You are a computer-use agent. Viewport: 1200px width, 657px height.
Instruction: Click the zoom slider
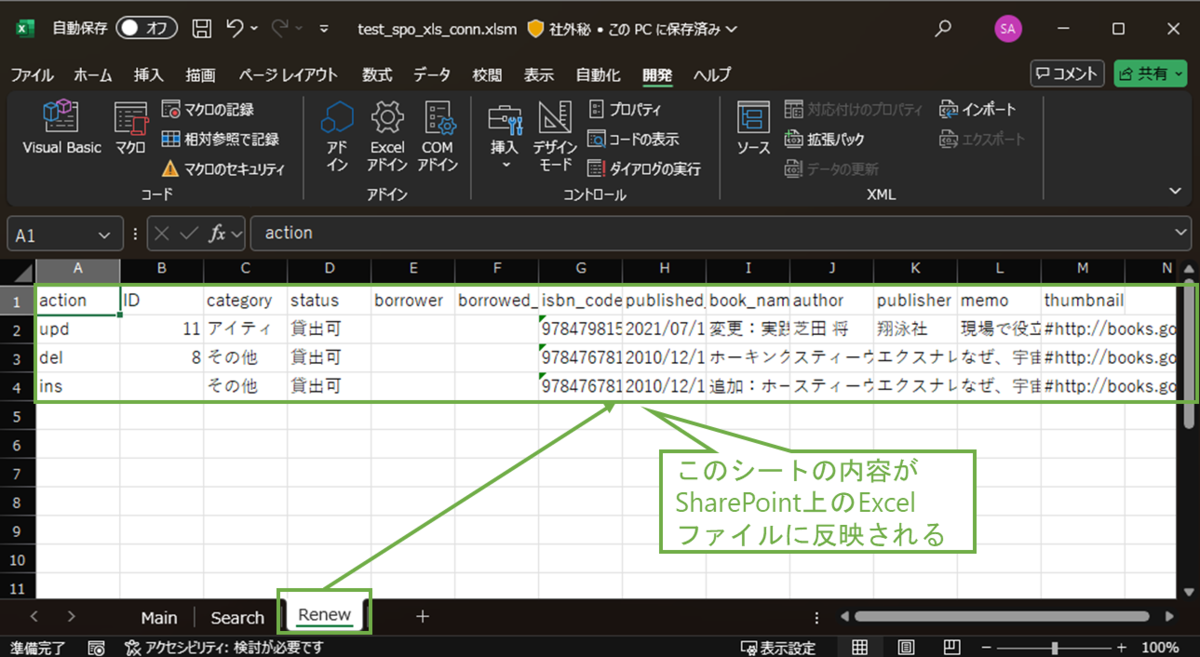coord(1055,647)
